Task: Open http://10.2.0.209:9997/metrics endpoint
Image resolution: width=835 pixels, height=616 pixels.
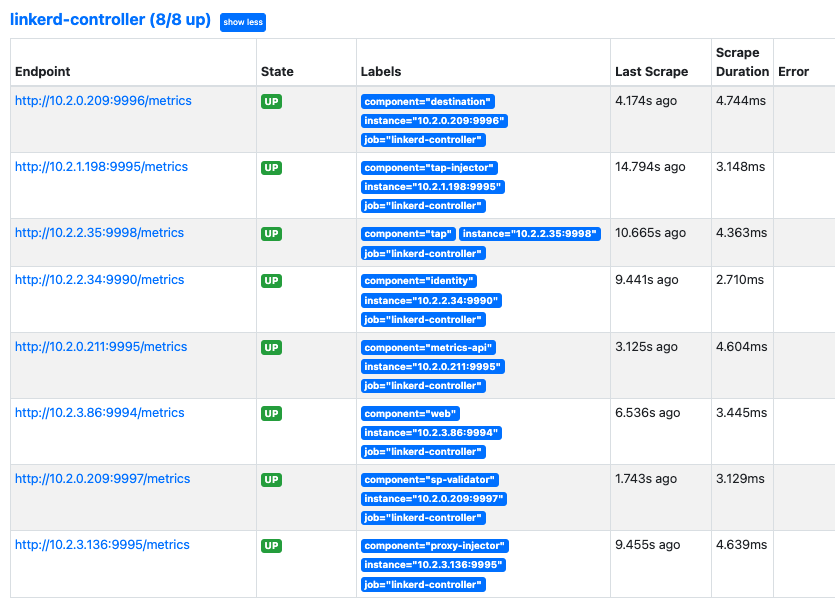Action: coord(102,479)
